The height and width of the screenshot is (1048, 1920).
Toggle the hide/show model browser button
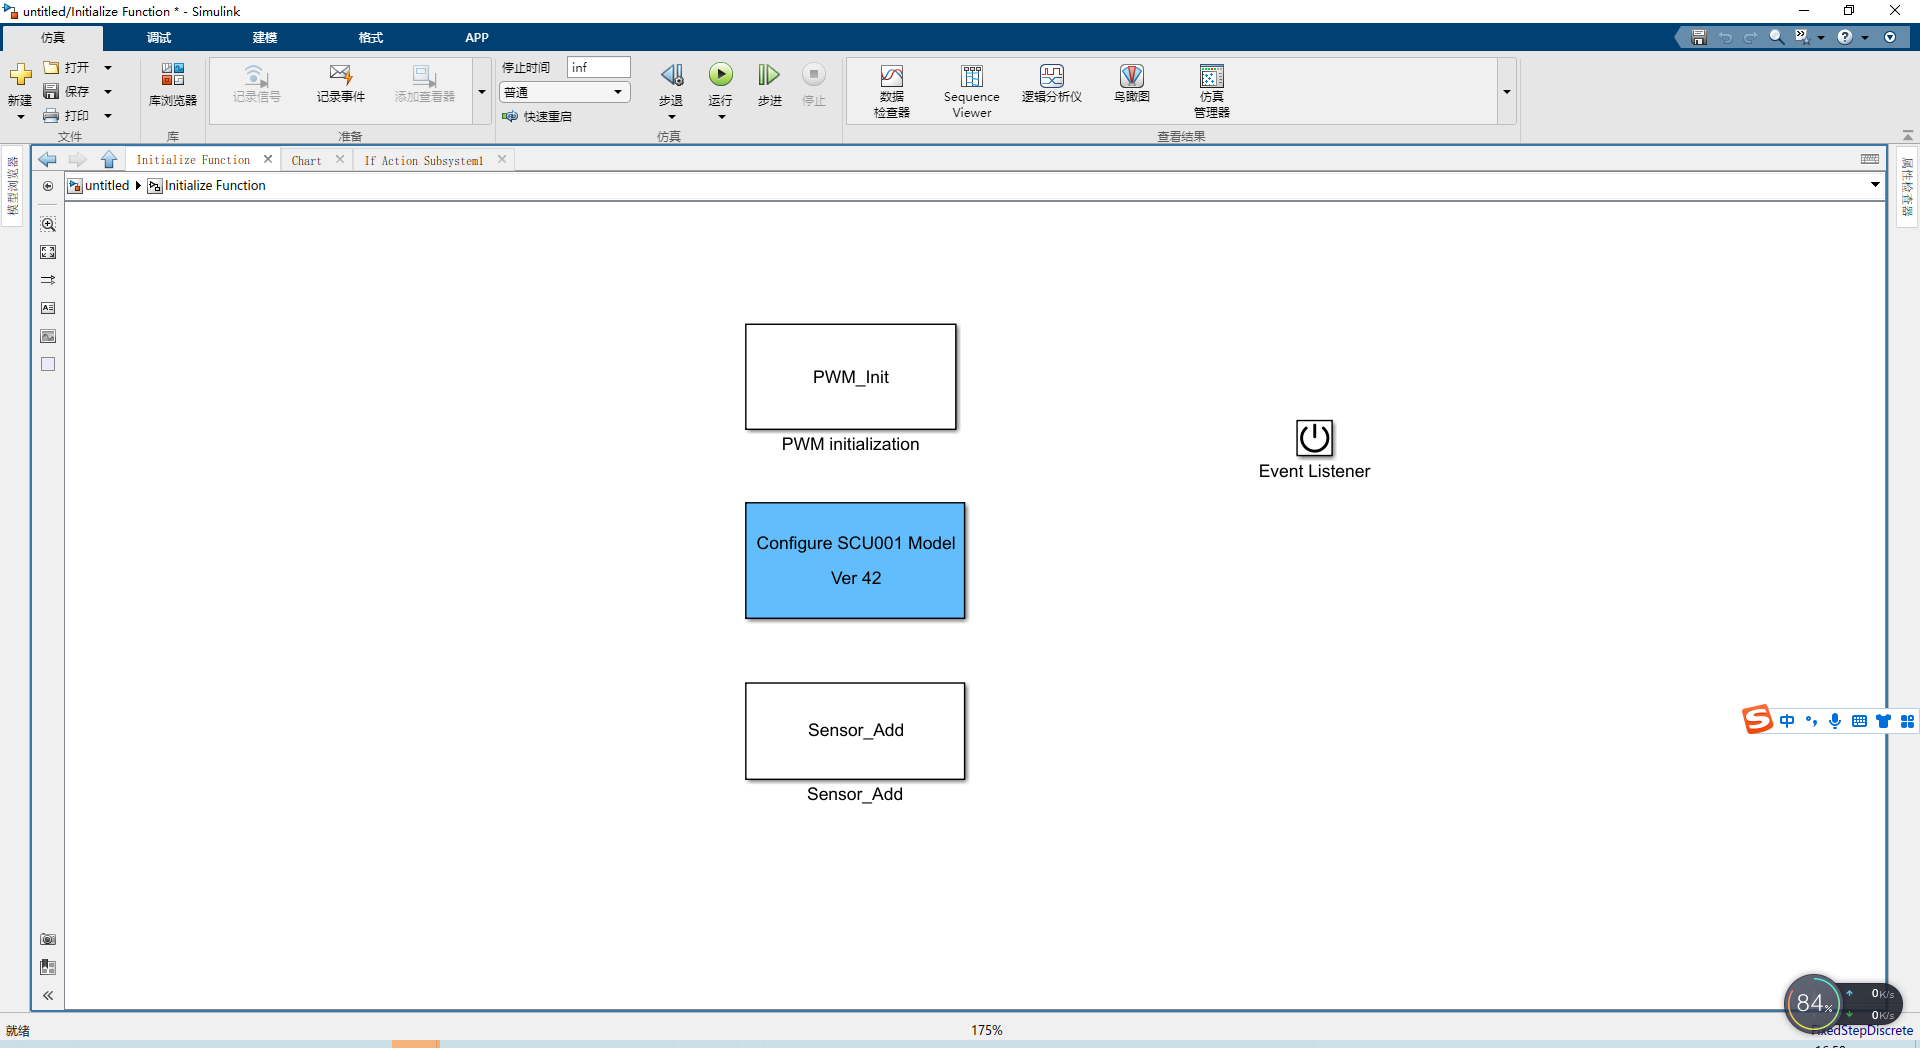48,186
